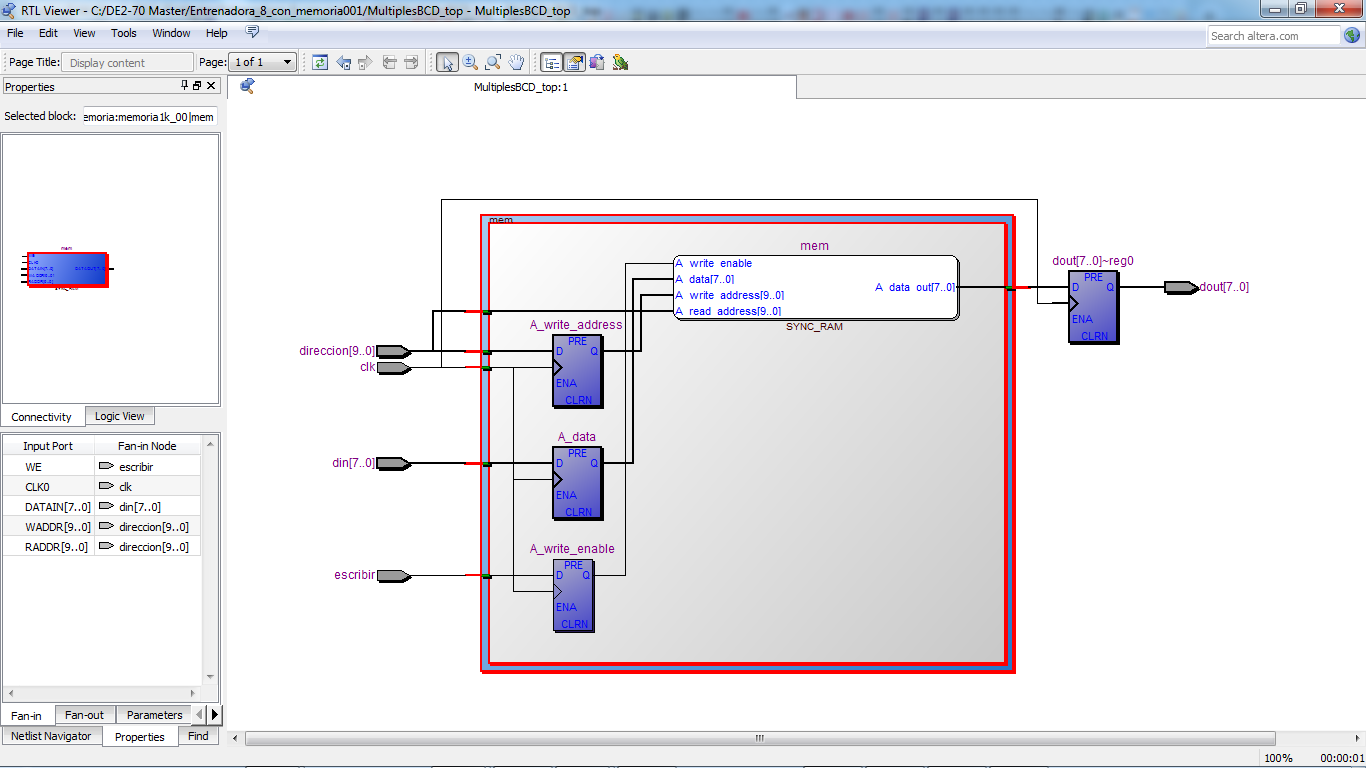Click the speech bubble icon beside Help
This screenshot has height=768, width=1366.
pos(252,32)
